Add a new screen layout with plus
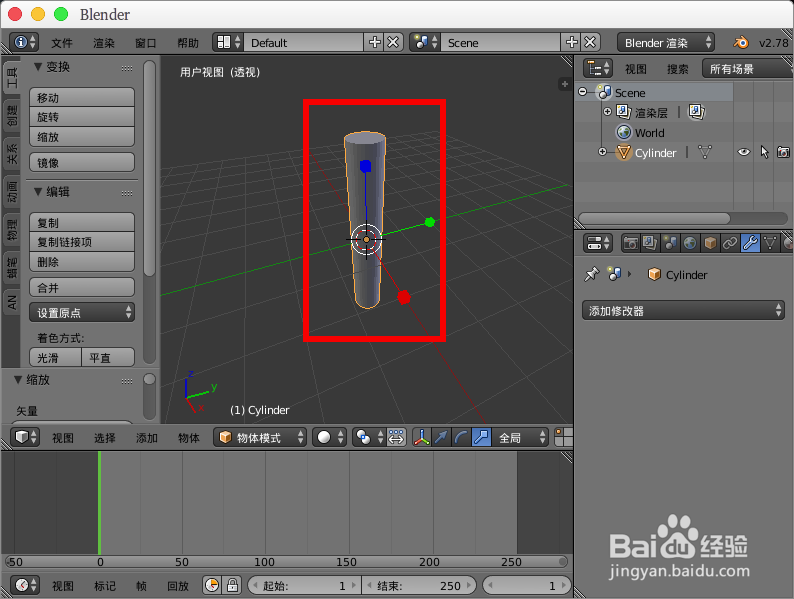 coord(374,42)
